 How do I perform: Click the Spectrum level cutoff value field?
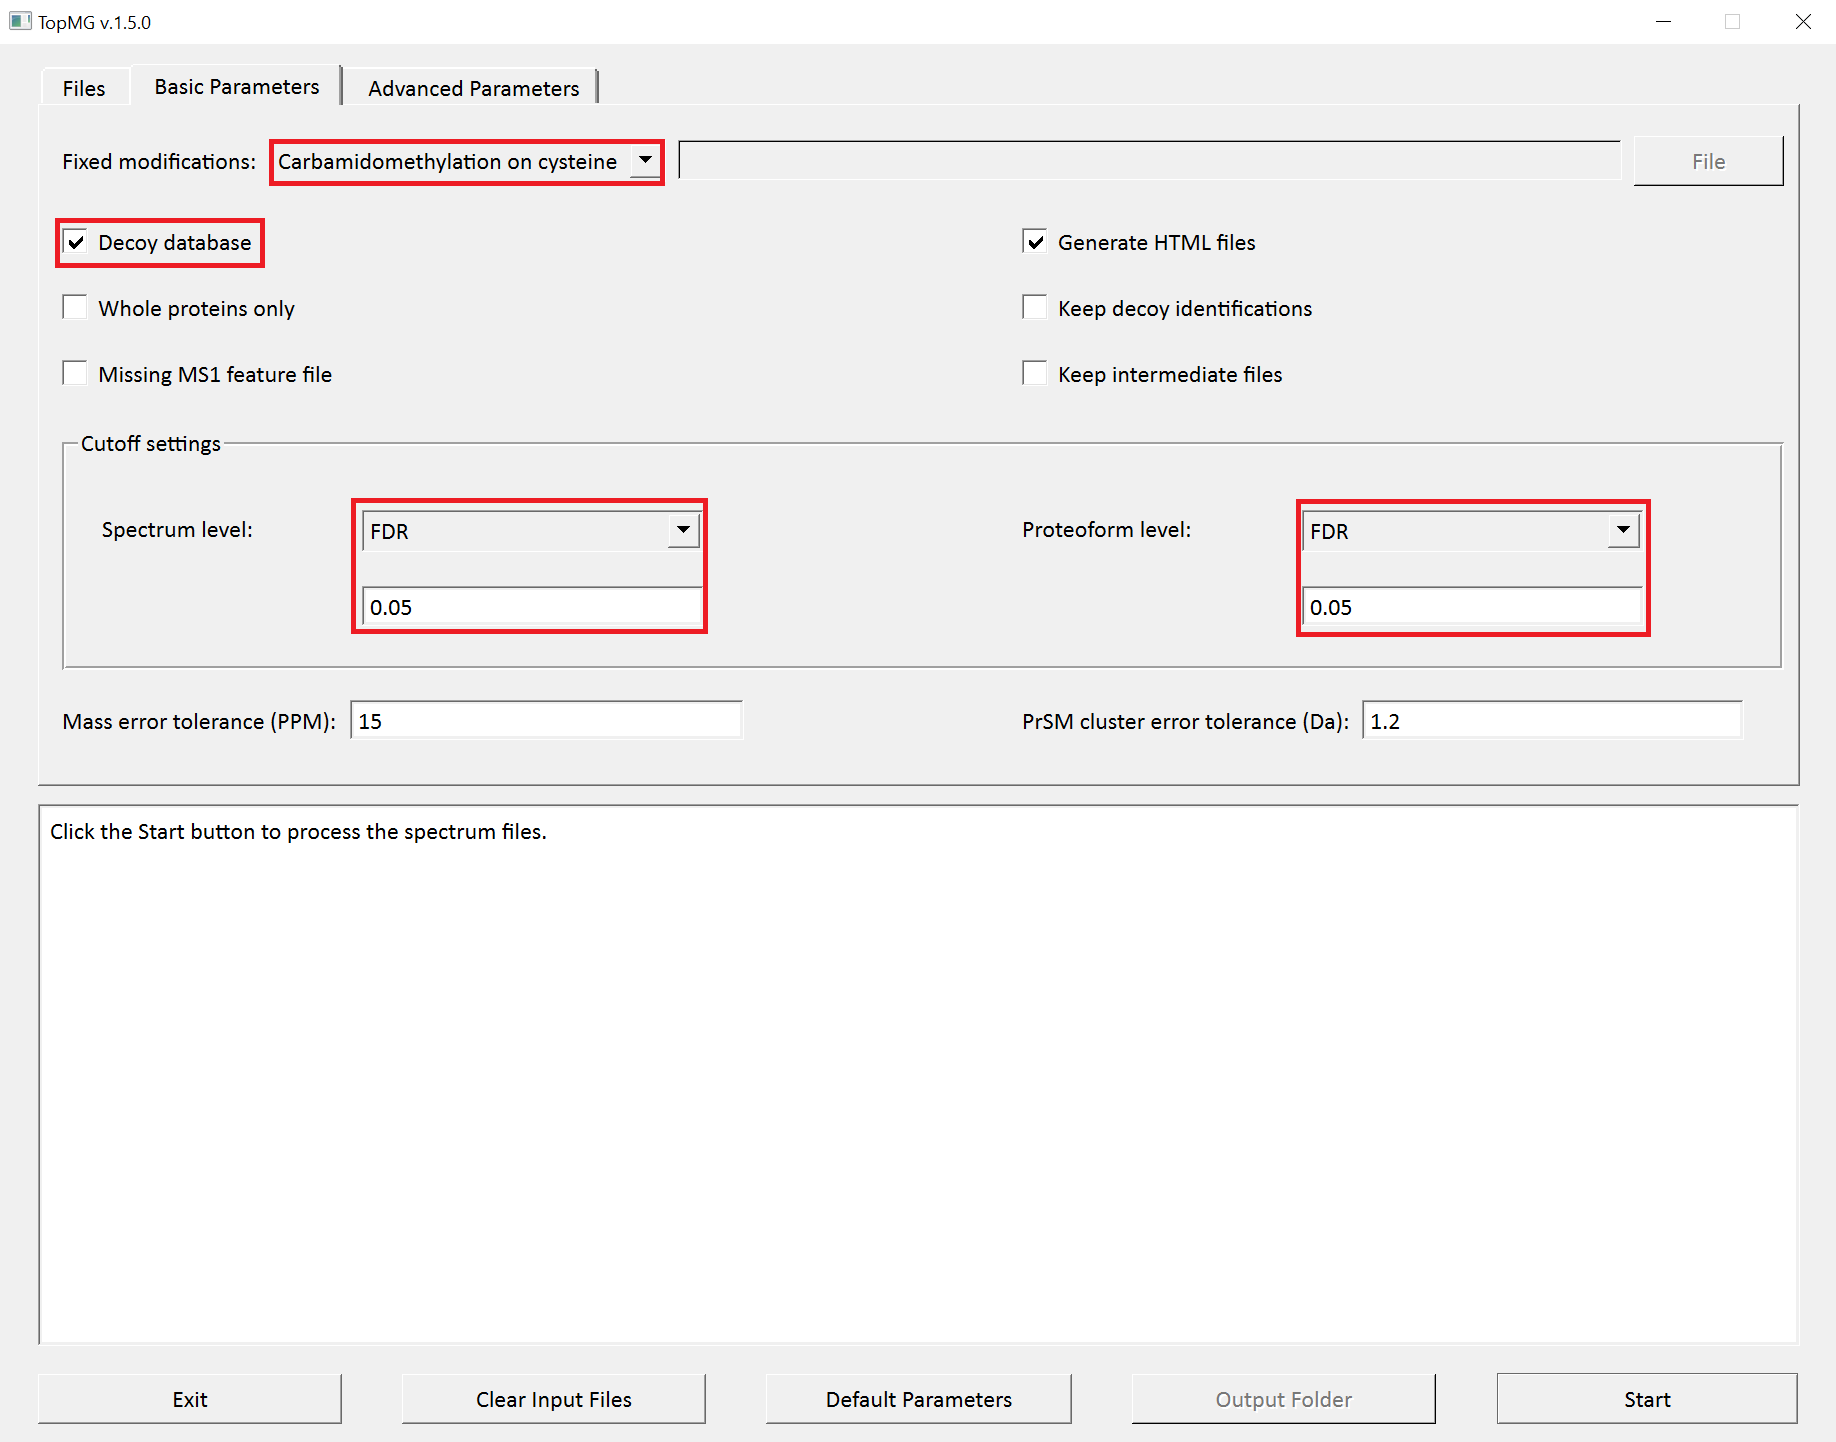[x=531, y=607]
